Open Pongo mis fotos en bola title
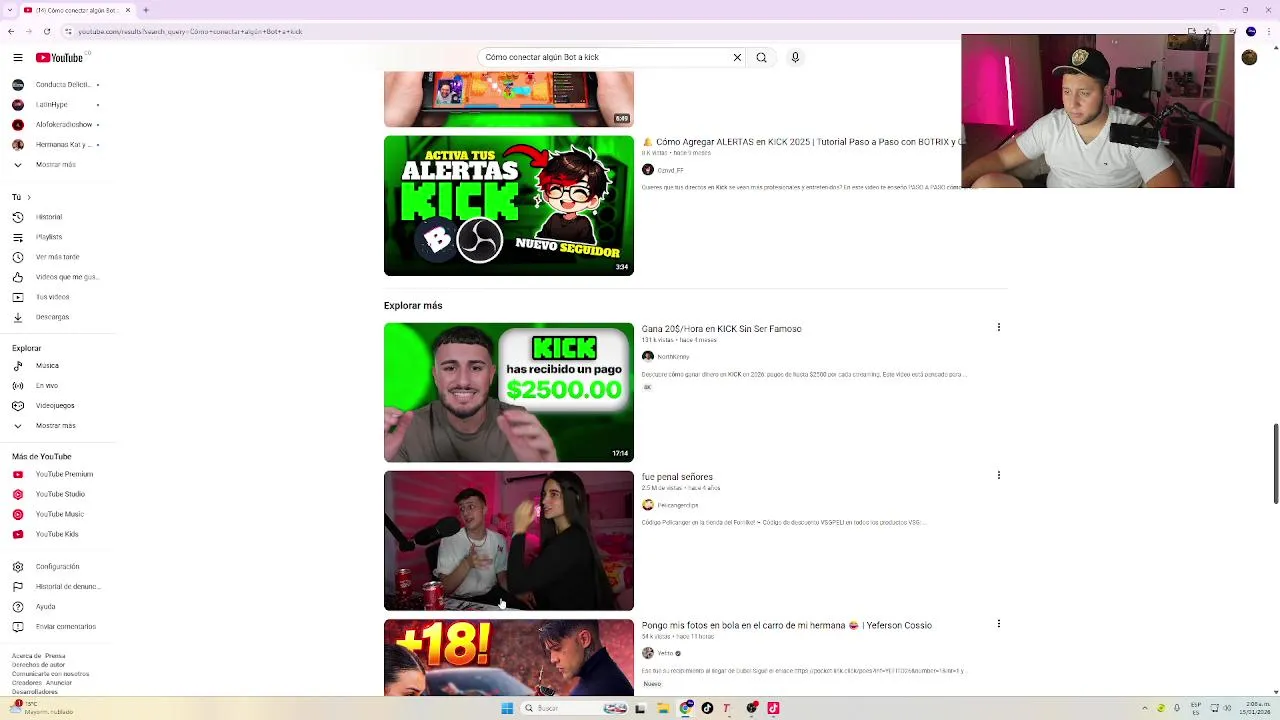The width and height of the screenshot is (1280, 720). click(787, 625)
